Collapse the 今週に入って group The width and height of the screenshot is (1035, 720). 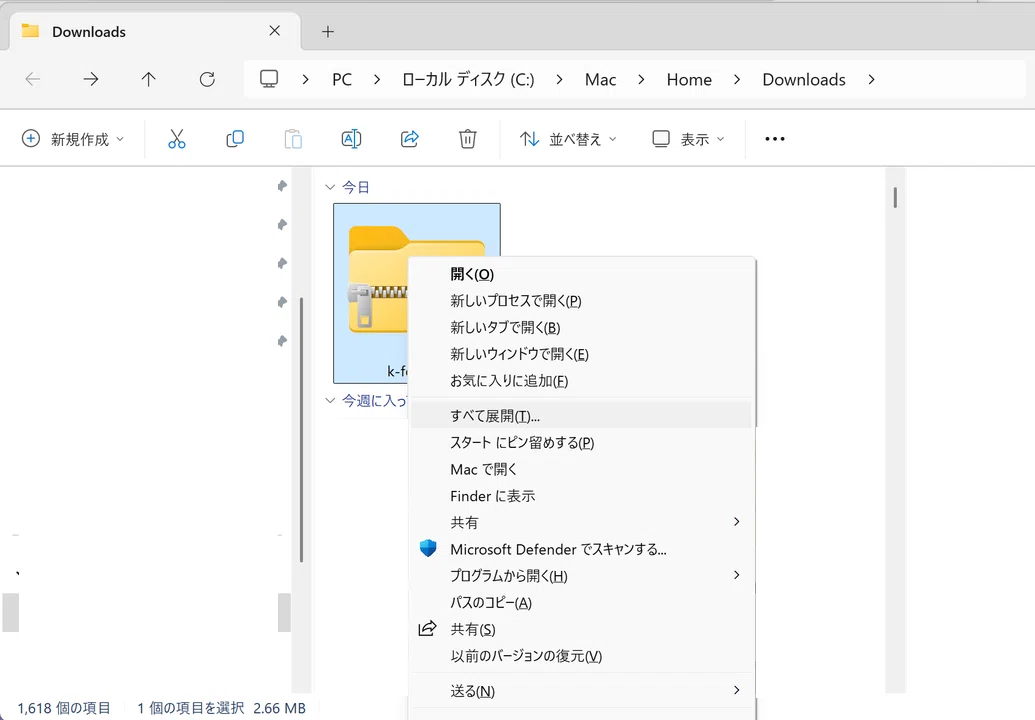[330, 401]
